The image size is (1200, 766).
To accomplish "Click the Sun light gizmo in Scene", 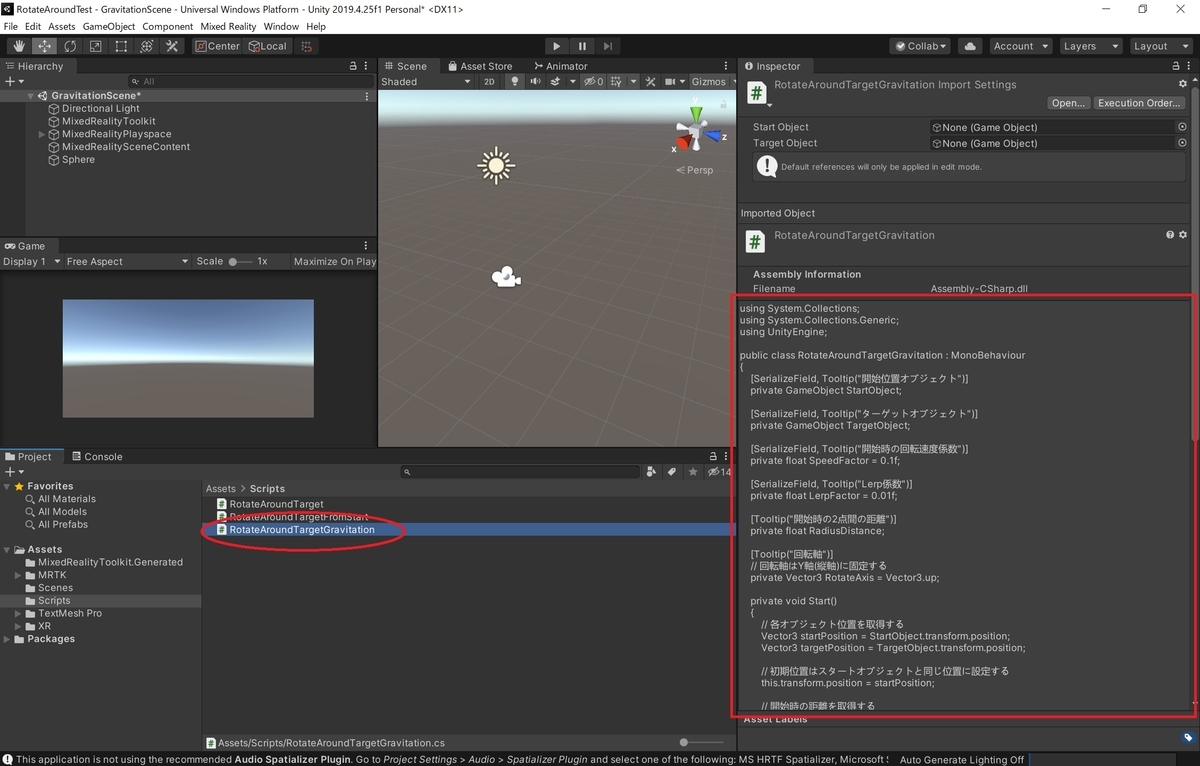I will 496,166.
